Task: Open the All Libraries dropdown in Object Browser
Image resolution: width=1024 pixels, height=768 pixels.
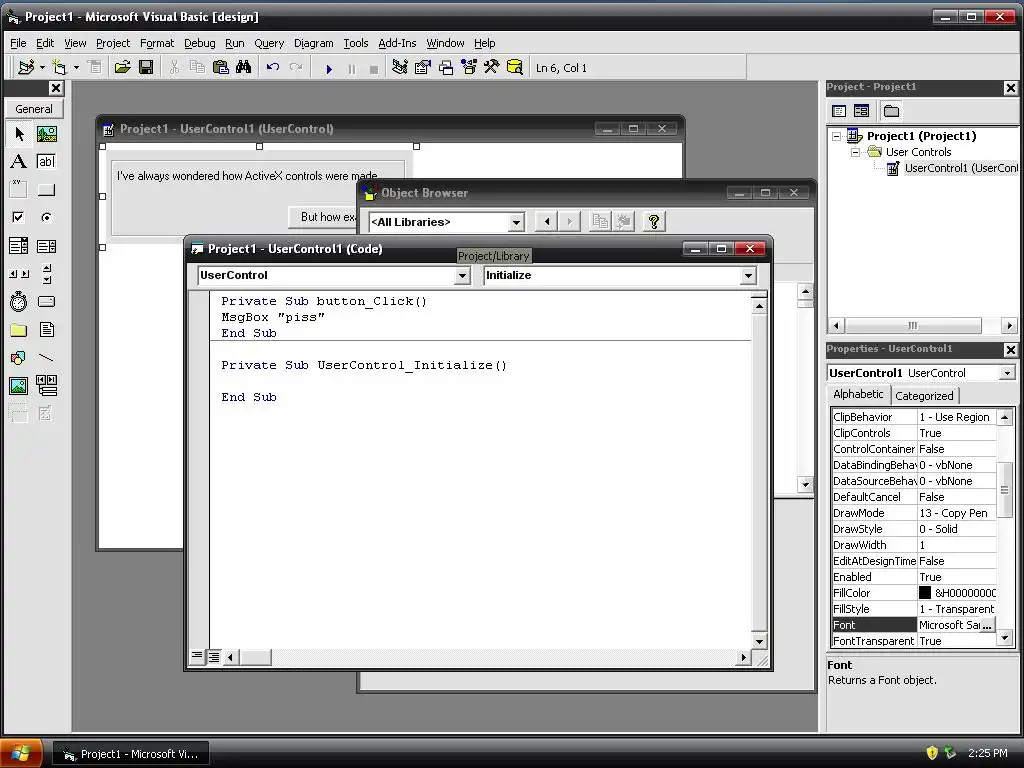Action: 516,223
